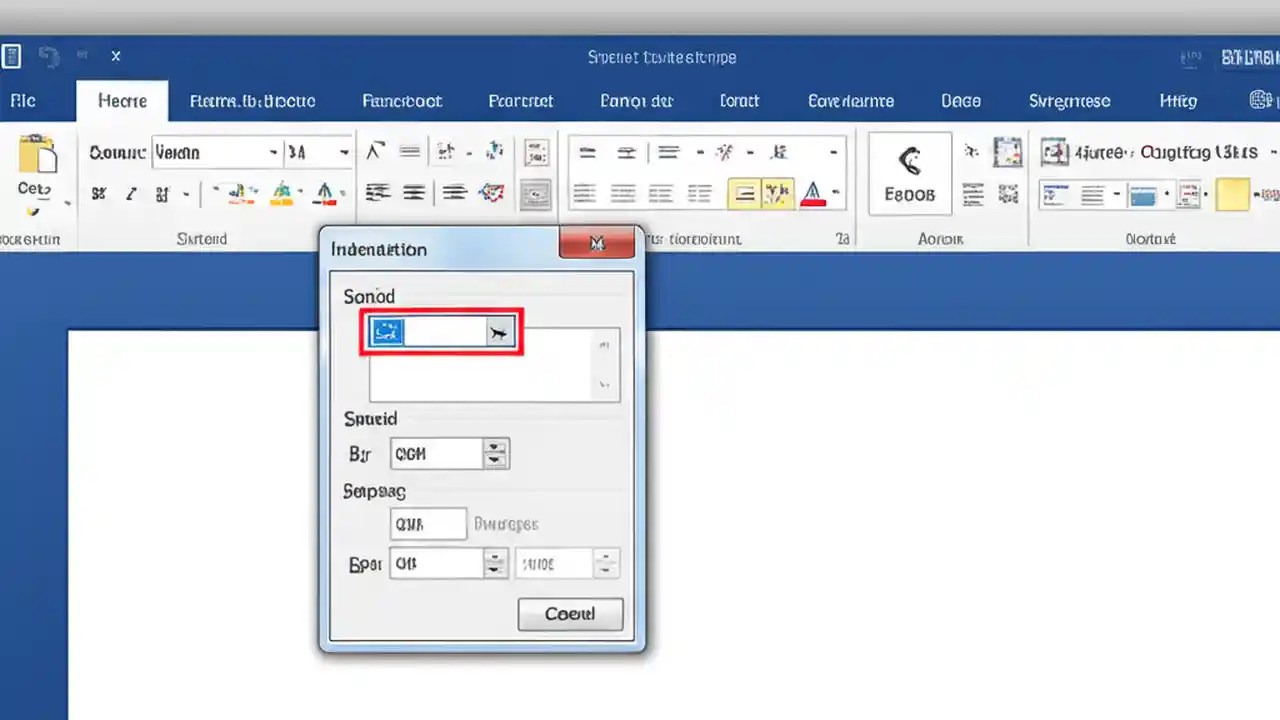Screen dimensions: 1280x720
Task: Toggle the numbered list button in the ribbon
Action: pyautogui.click(x=626, y=152)
